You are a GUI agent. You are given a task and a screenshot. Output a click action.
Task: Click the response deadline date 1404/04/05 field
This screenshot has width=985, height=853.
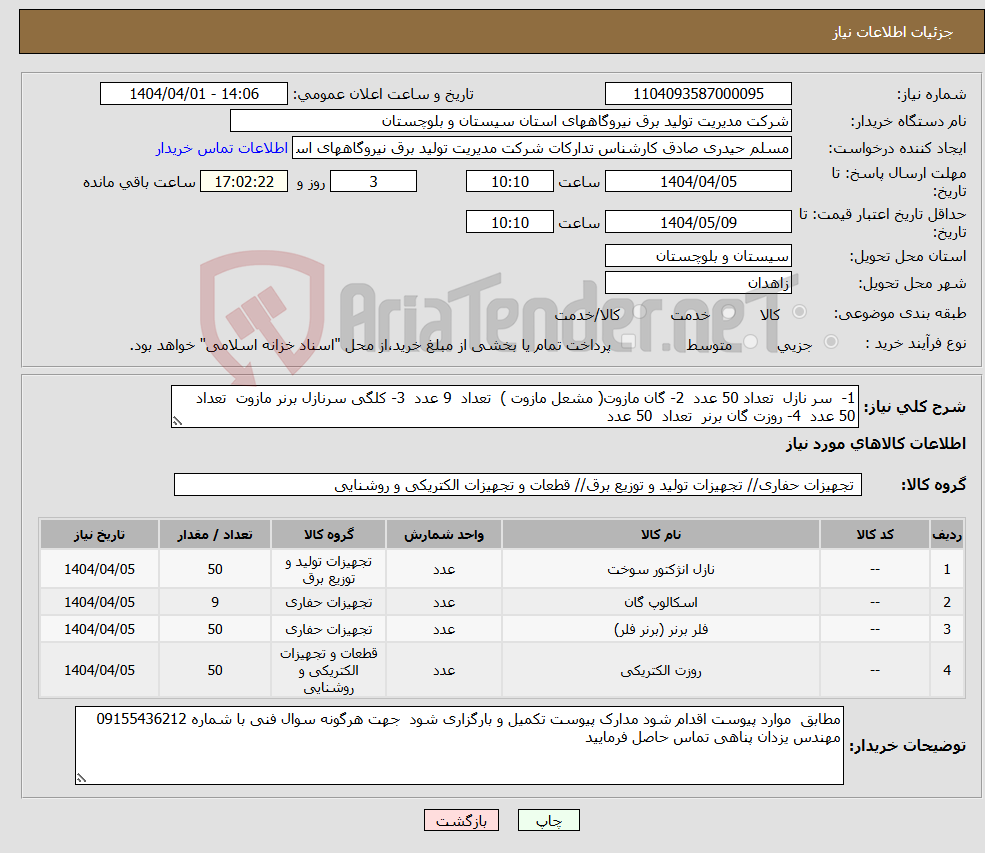(x=698, y=182)
